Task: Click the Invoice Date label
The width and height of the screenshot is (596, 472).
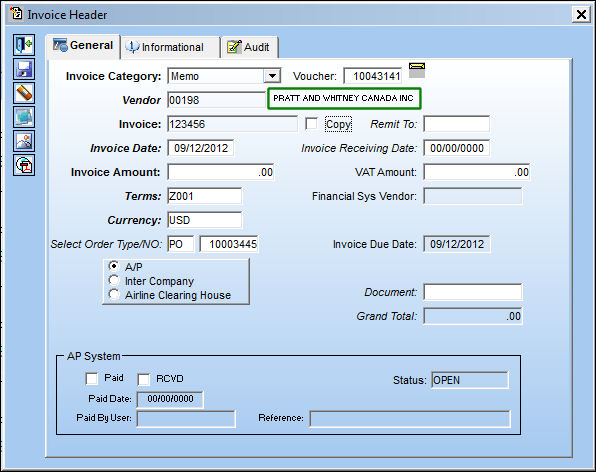Action: click(x=126, y=148)
